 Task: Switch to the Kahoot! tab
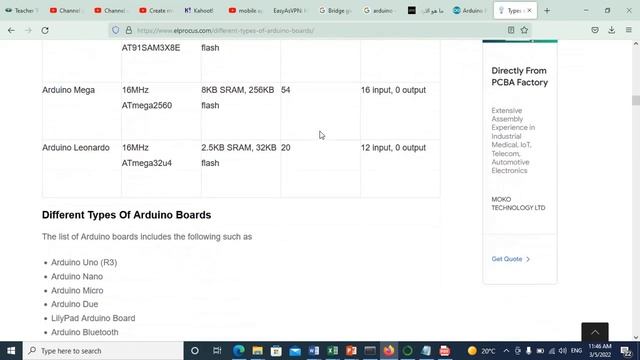click(200, 11)
